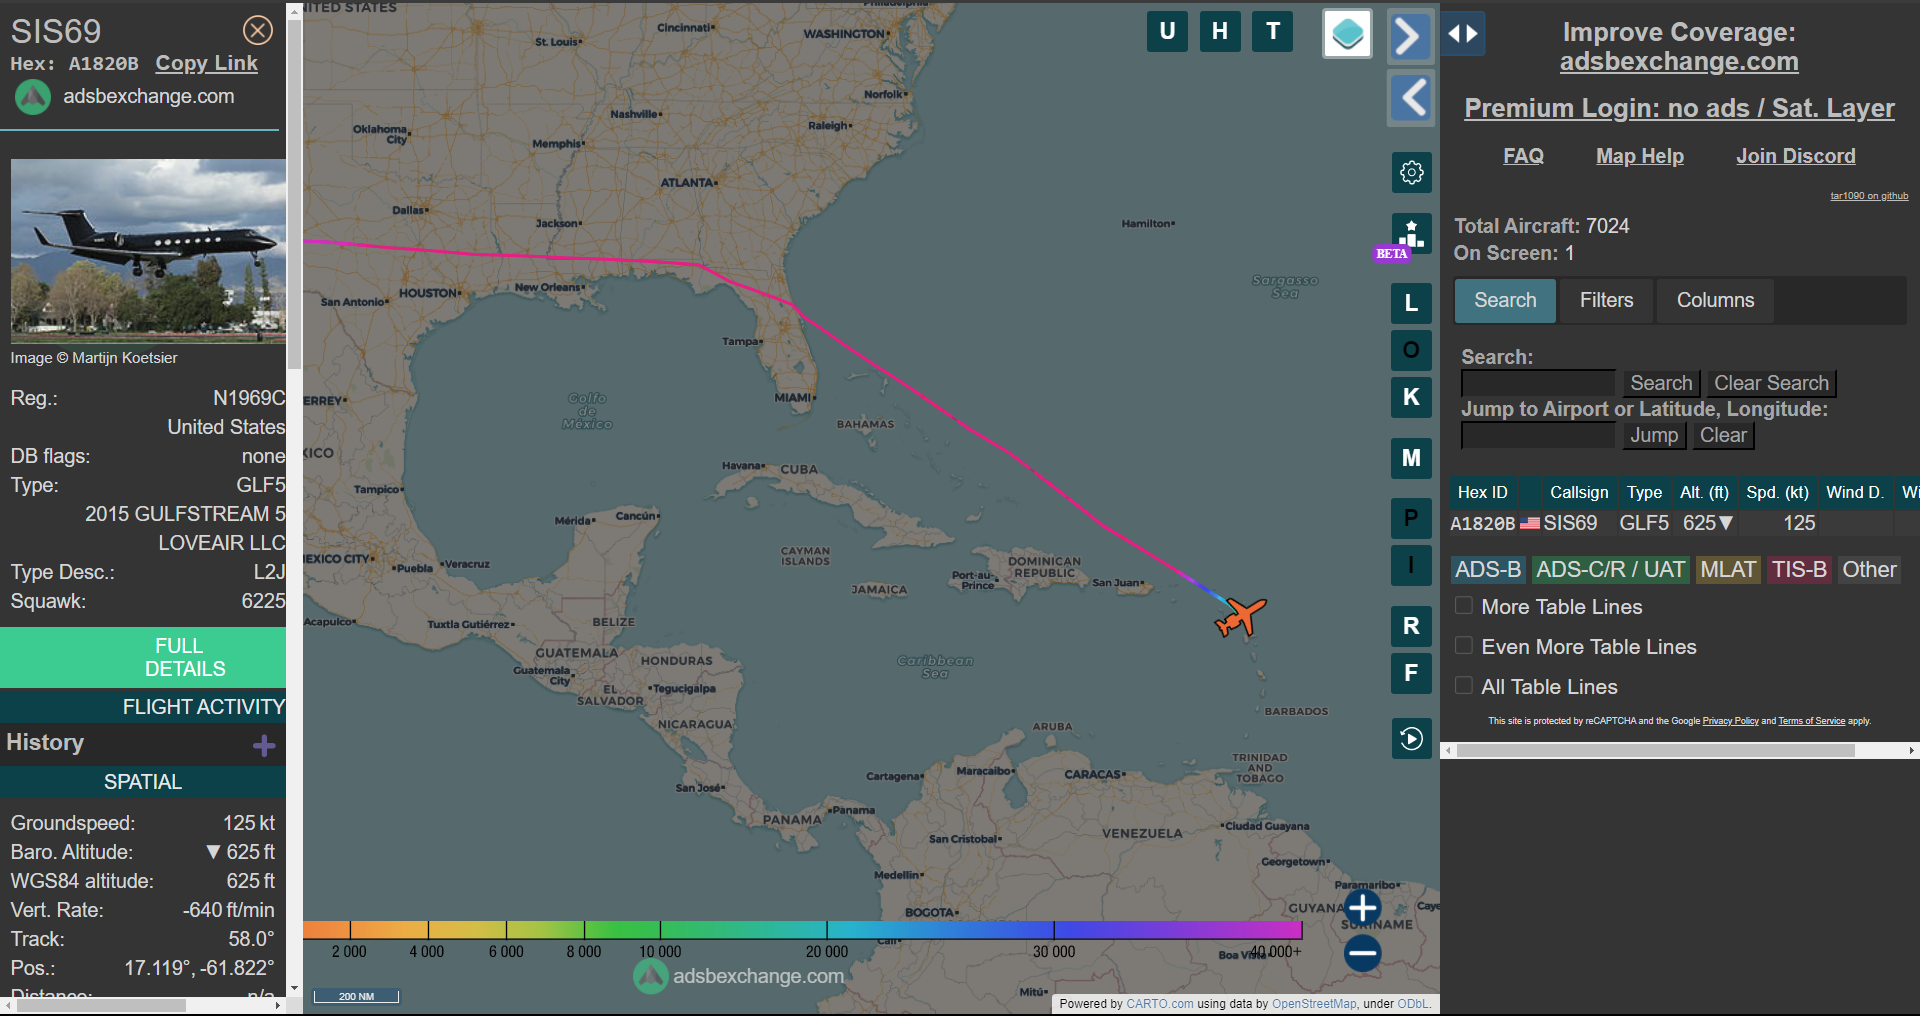Open the map layer selector icon
The image size is (1920, 1016).
tap(1347, 33)
